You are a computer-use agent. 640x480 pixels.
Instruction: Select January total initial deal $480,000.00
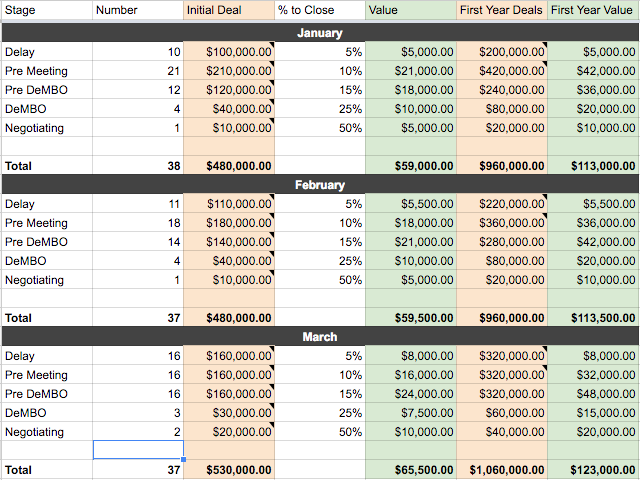pyautogui.click(x=229, y=166)
